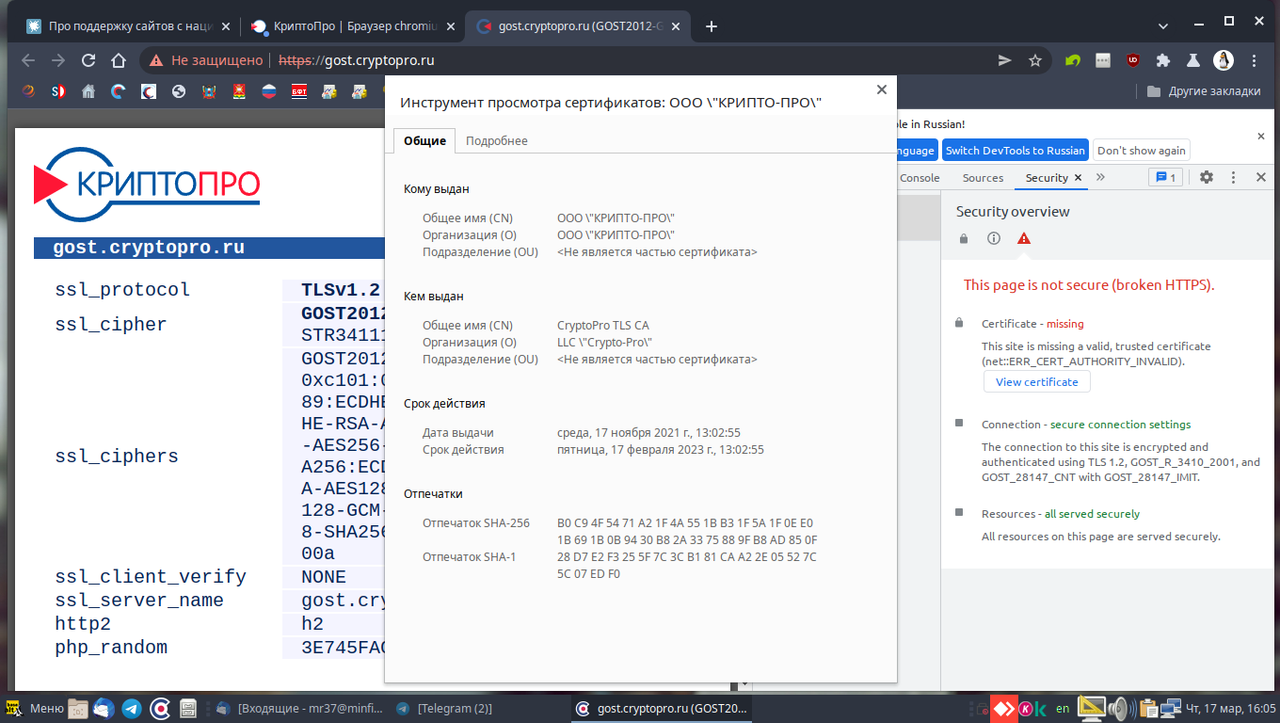
Task: Open the Chromium three-dot main menu
Action: pos(1253,60)
